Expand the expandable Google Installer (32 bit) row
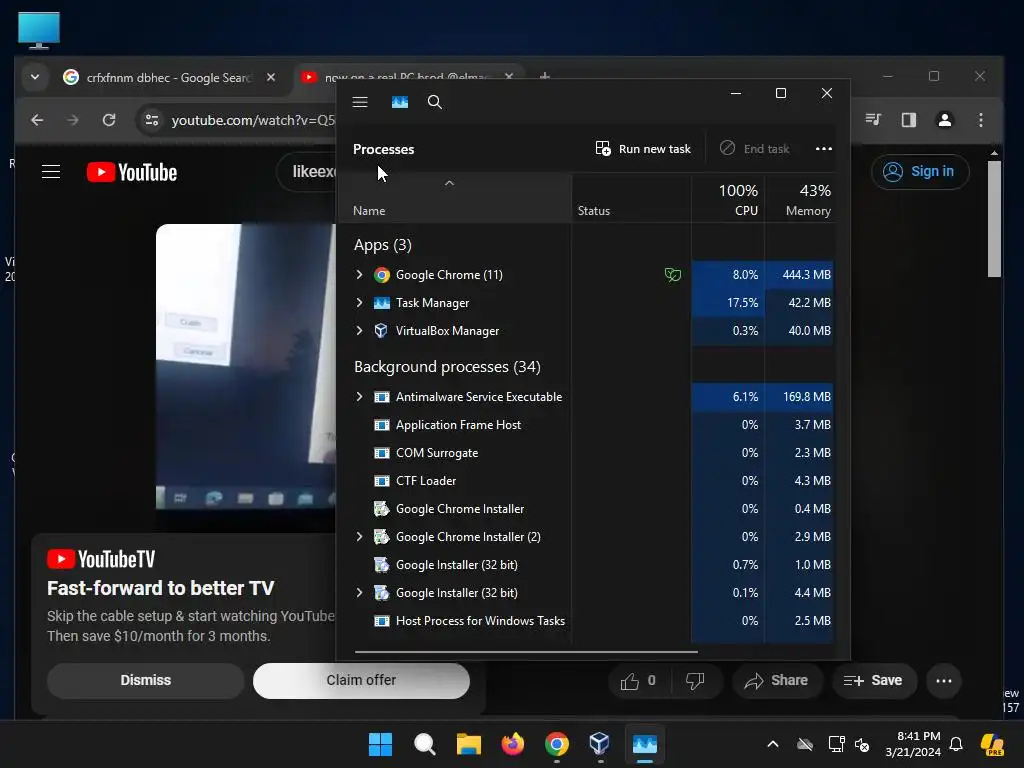 pos(359,592)
